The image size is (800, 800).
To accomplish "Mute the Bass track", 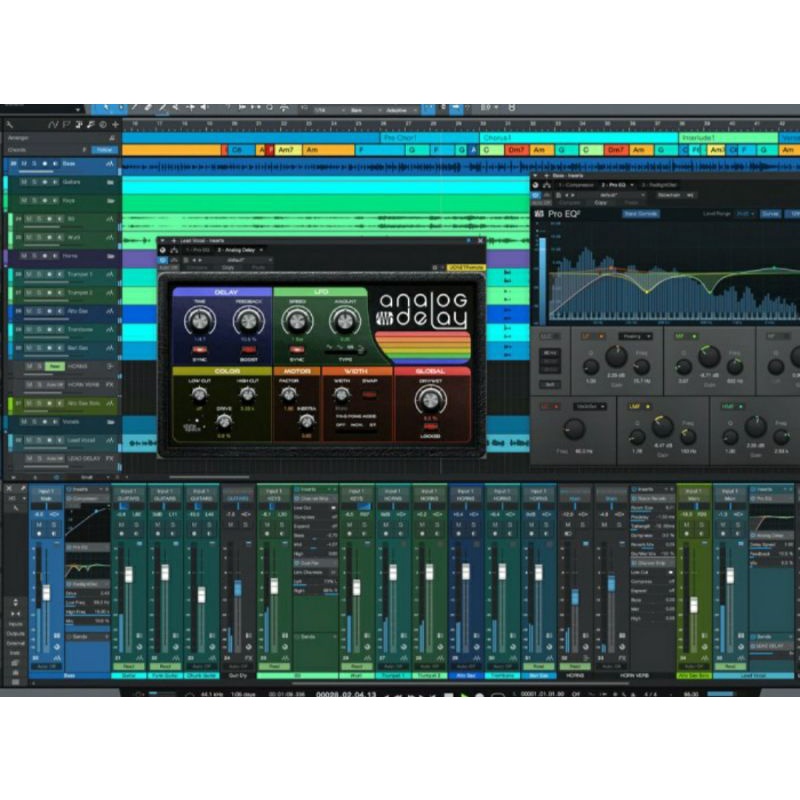I will 23,164.
